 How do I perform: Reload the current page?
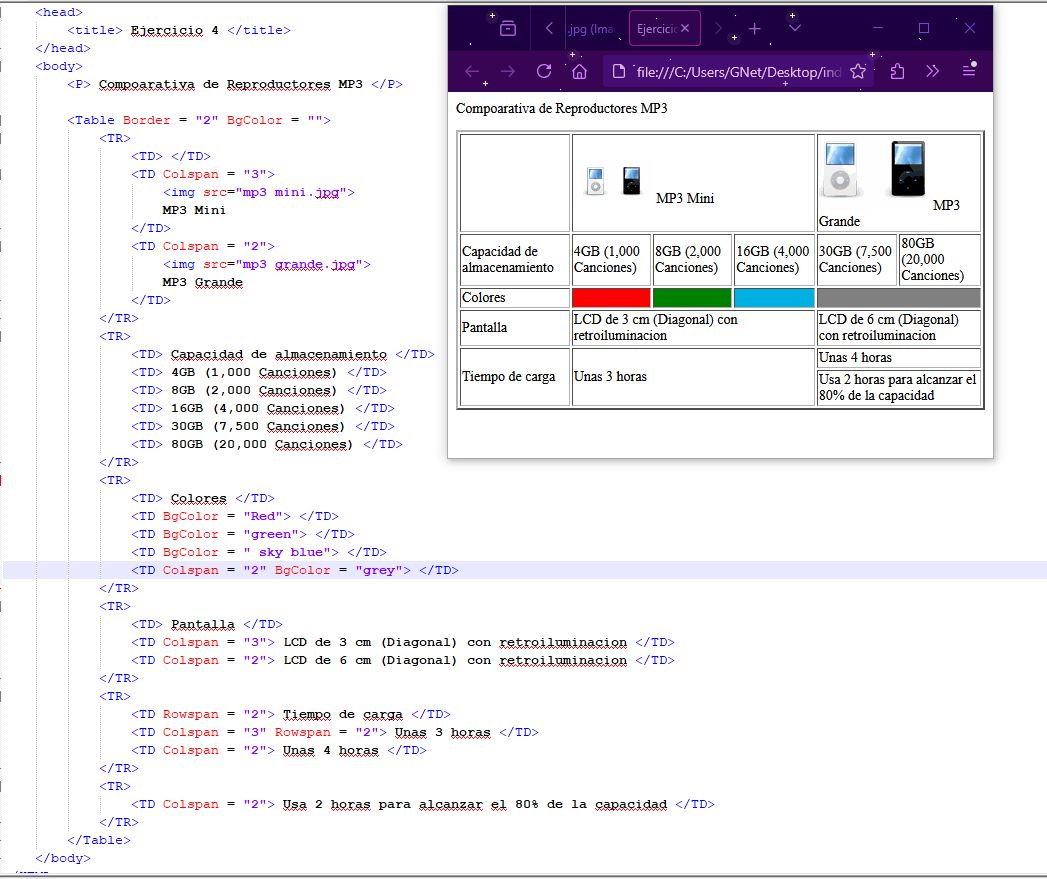click(x=544, y=71)
